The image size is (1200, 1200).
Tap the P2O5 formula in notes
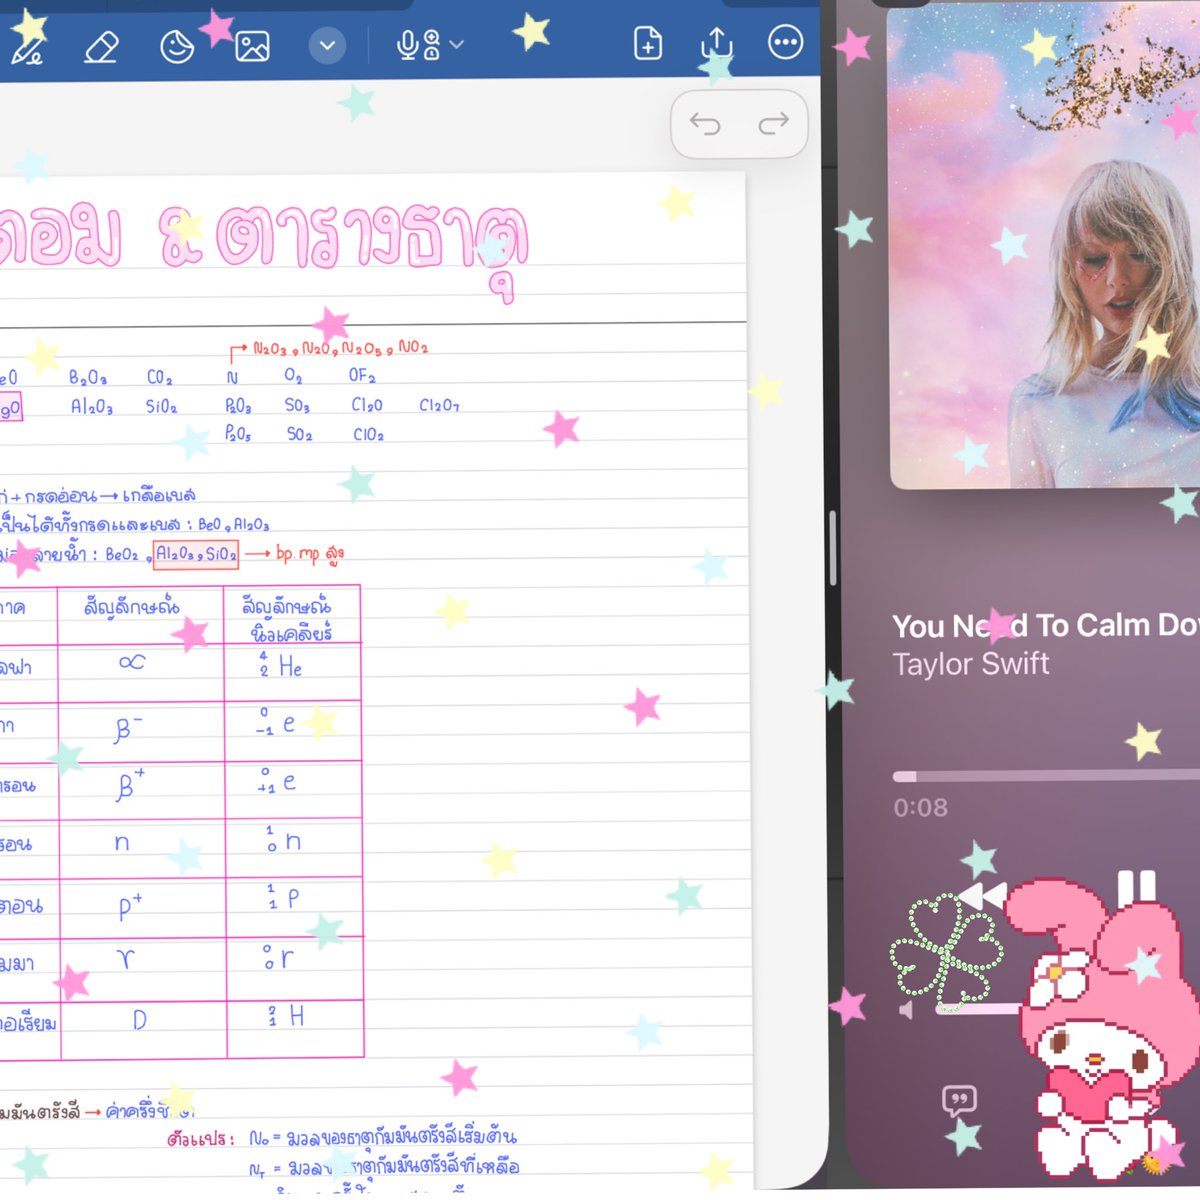(x=238, y=434)
